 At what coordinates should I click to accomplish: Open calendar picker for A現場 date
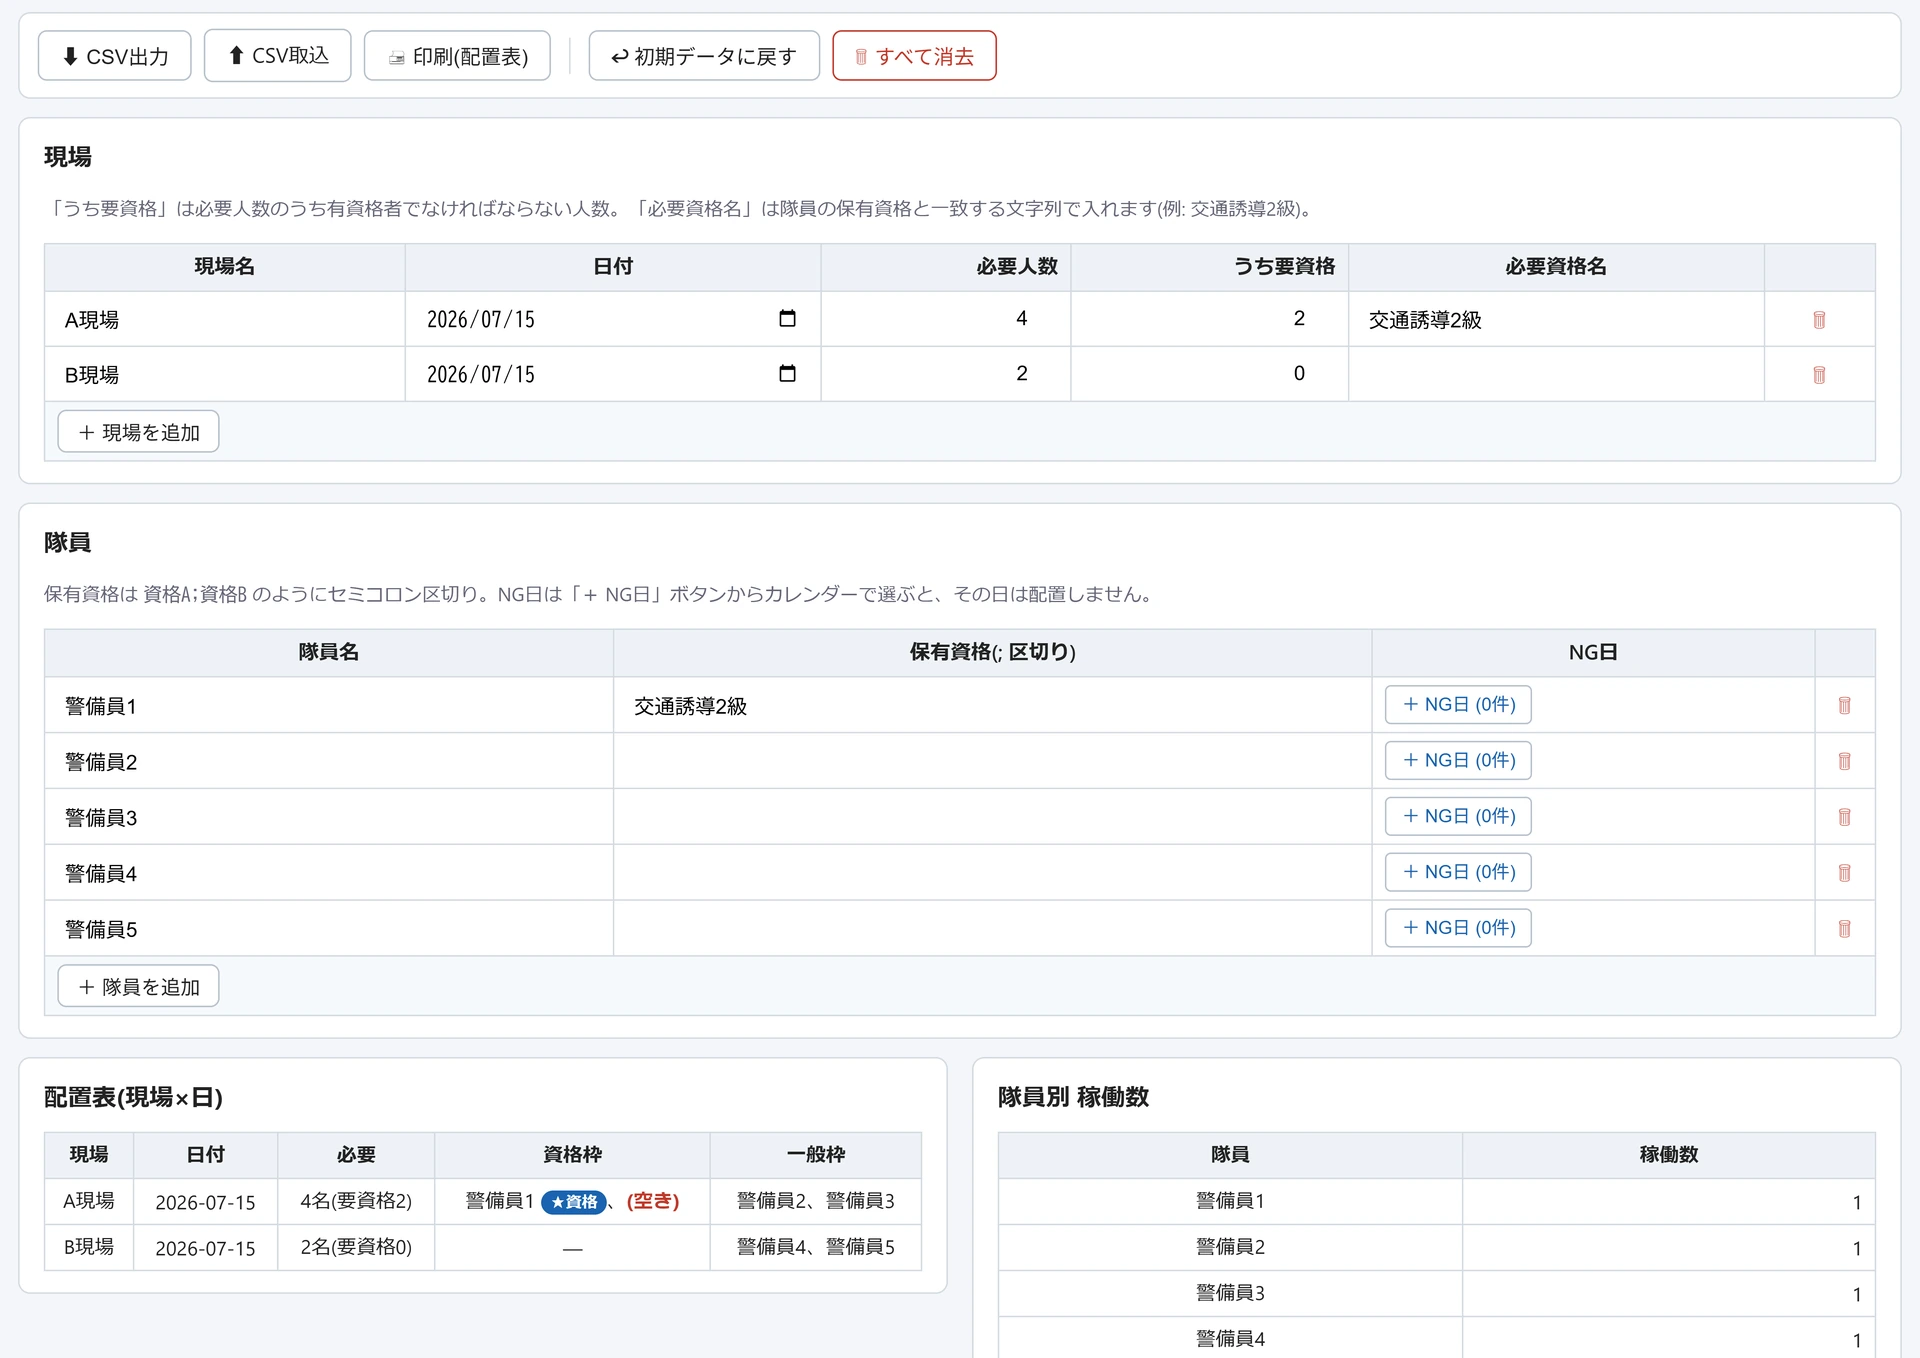[x=787, y=318]
